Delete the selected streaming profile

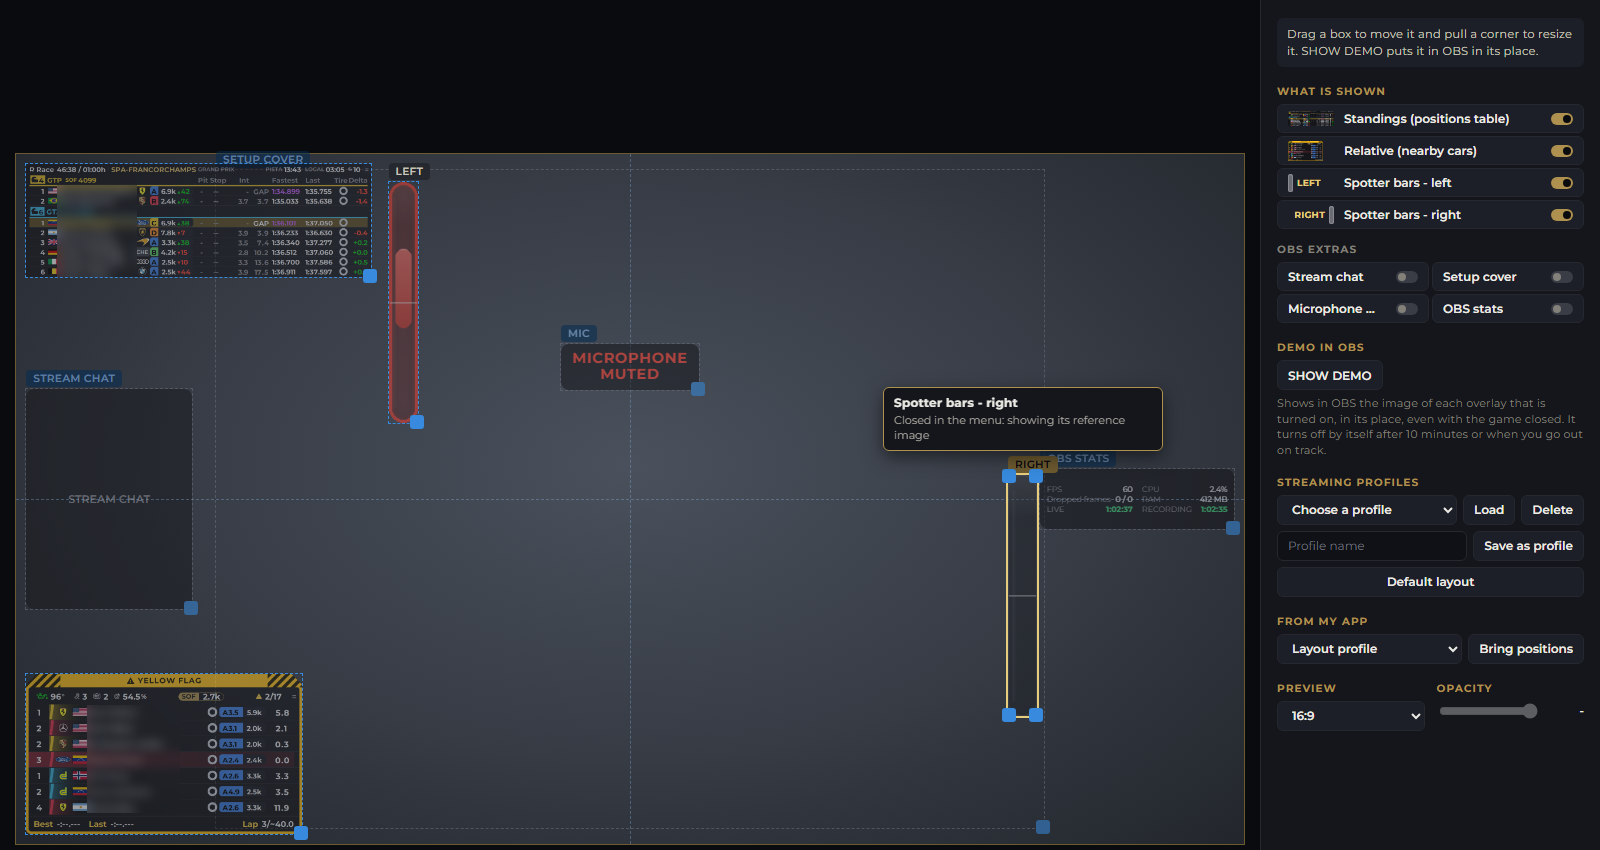[x=1553, y=510]
